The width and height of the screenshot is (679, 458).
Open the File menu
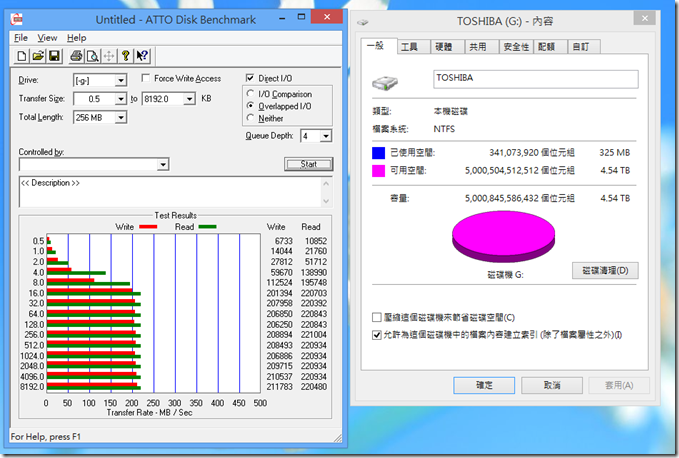pos(21,38)
